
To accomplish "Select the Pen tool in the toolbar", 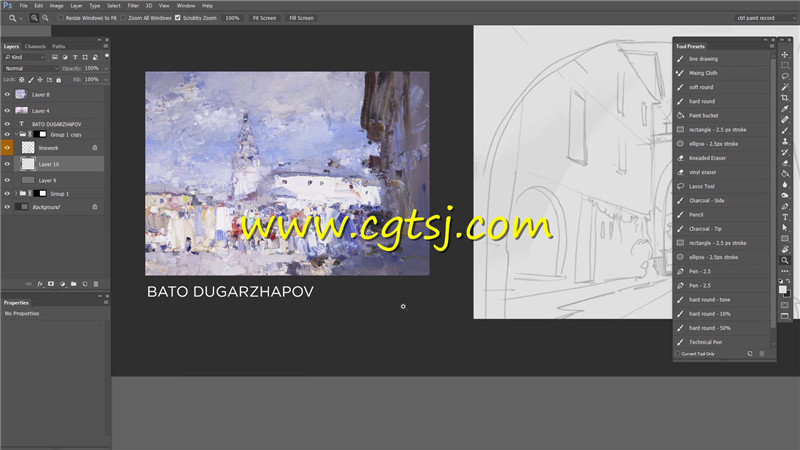I will tap(785, 206).
